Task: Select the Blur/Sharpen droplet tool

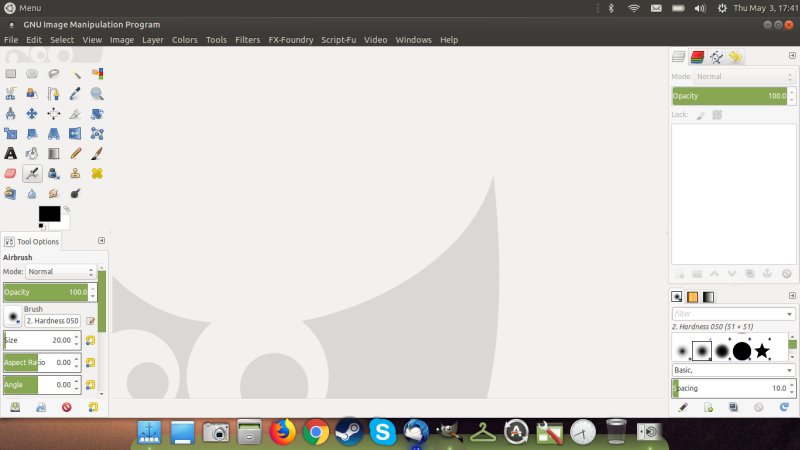Action: coord(32,193)
